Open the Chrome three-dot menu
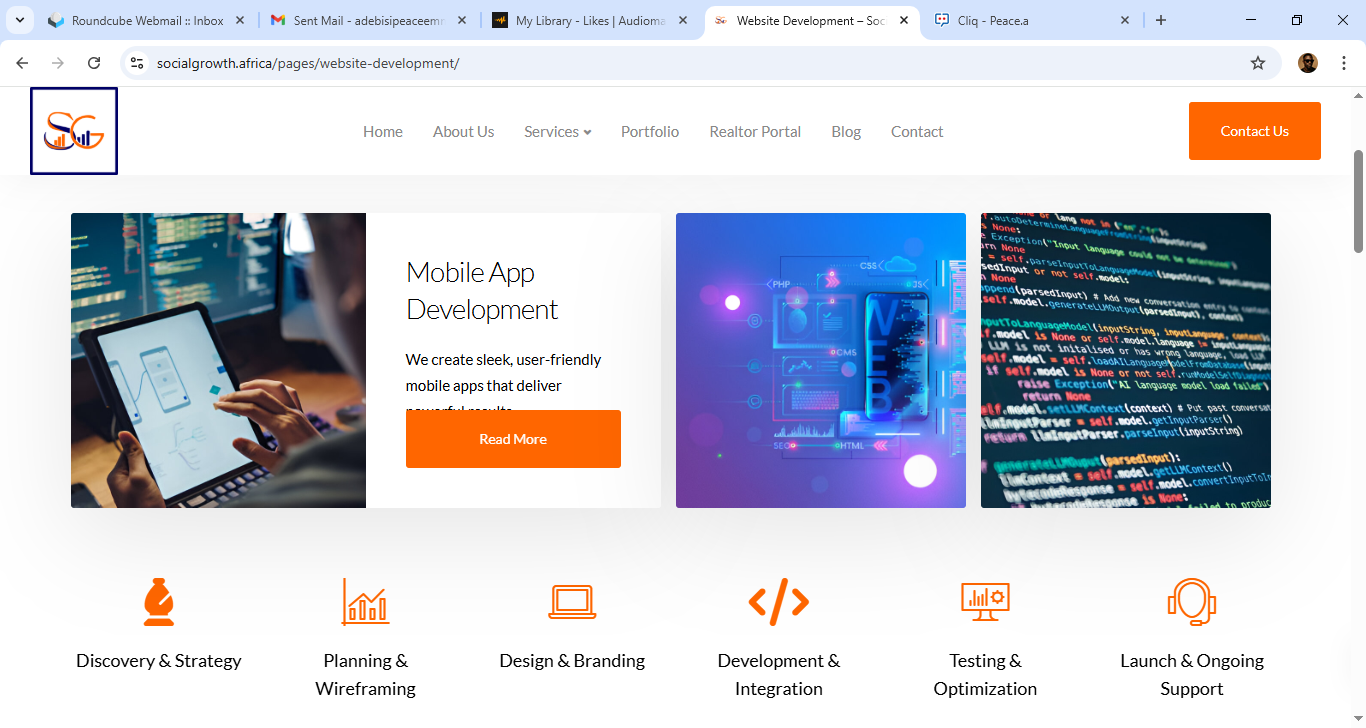This screenshot has width=1366, height=728. click(1341, 63)
